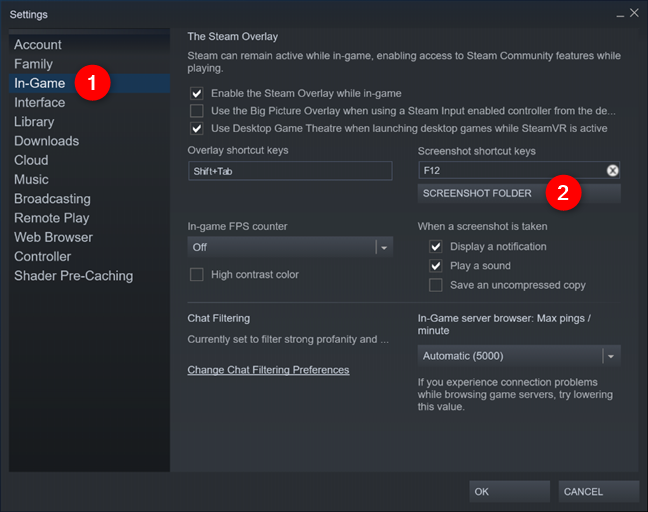Screen dimensions: 648x512
Task: Open the Web Browser settings section
Action: click(89, 237)
